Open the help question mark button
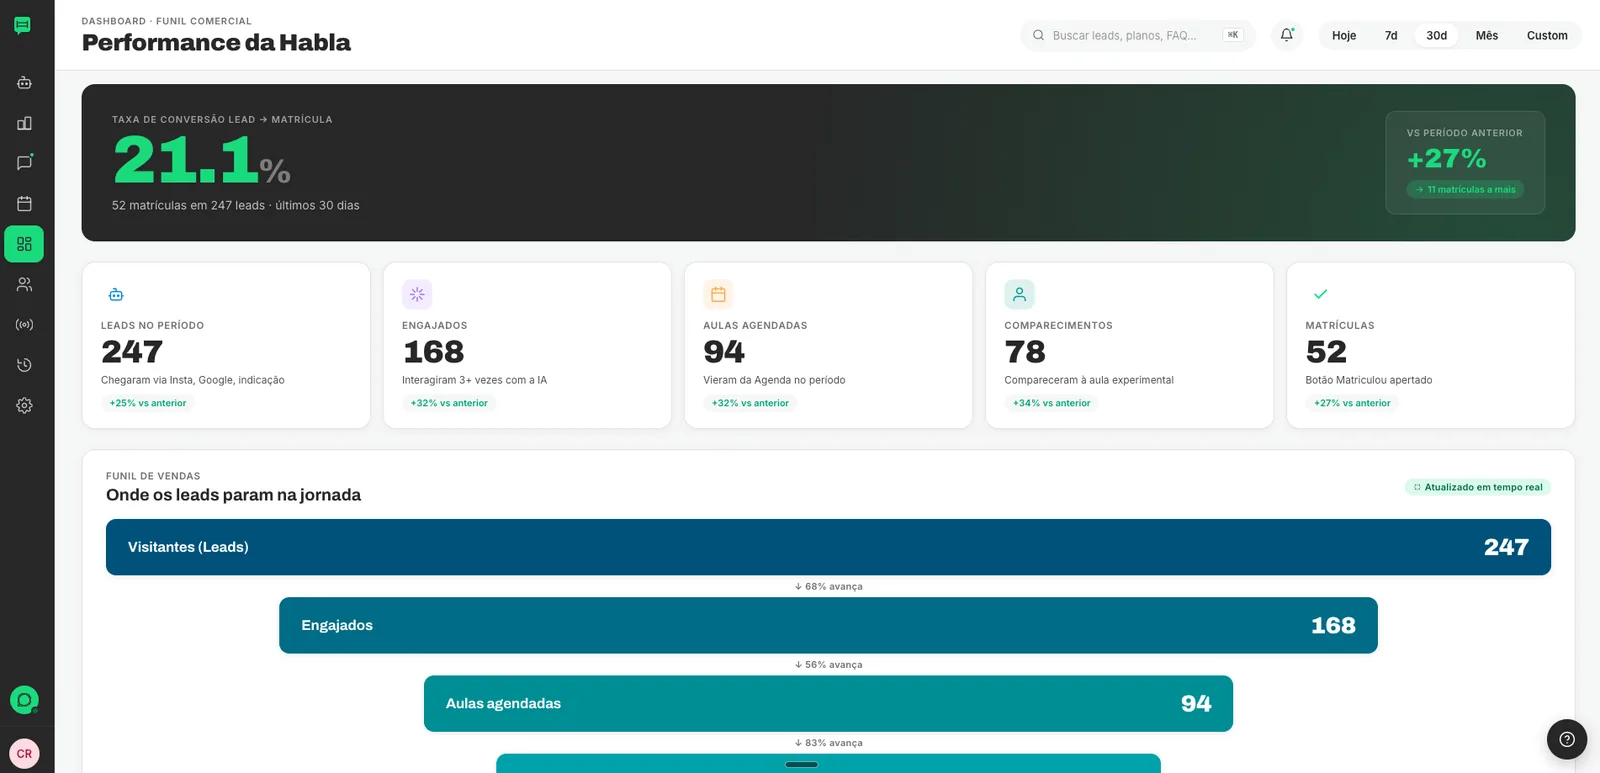This screenshot has width=1600, height=773. coord(1567,740)
